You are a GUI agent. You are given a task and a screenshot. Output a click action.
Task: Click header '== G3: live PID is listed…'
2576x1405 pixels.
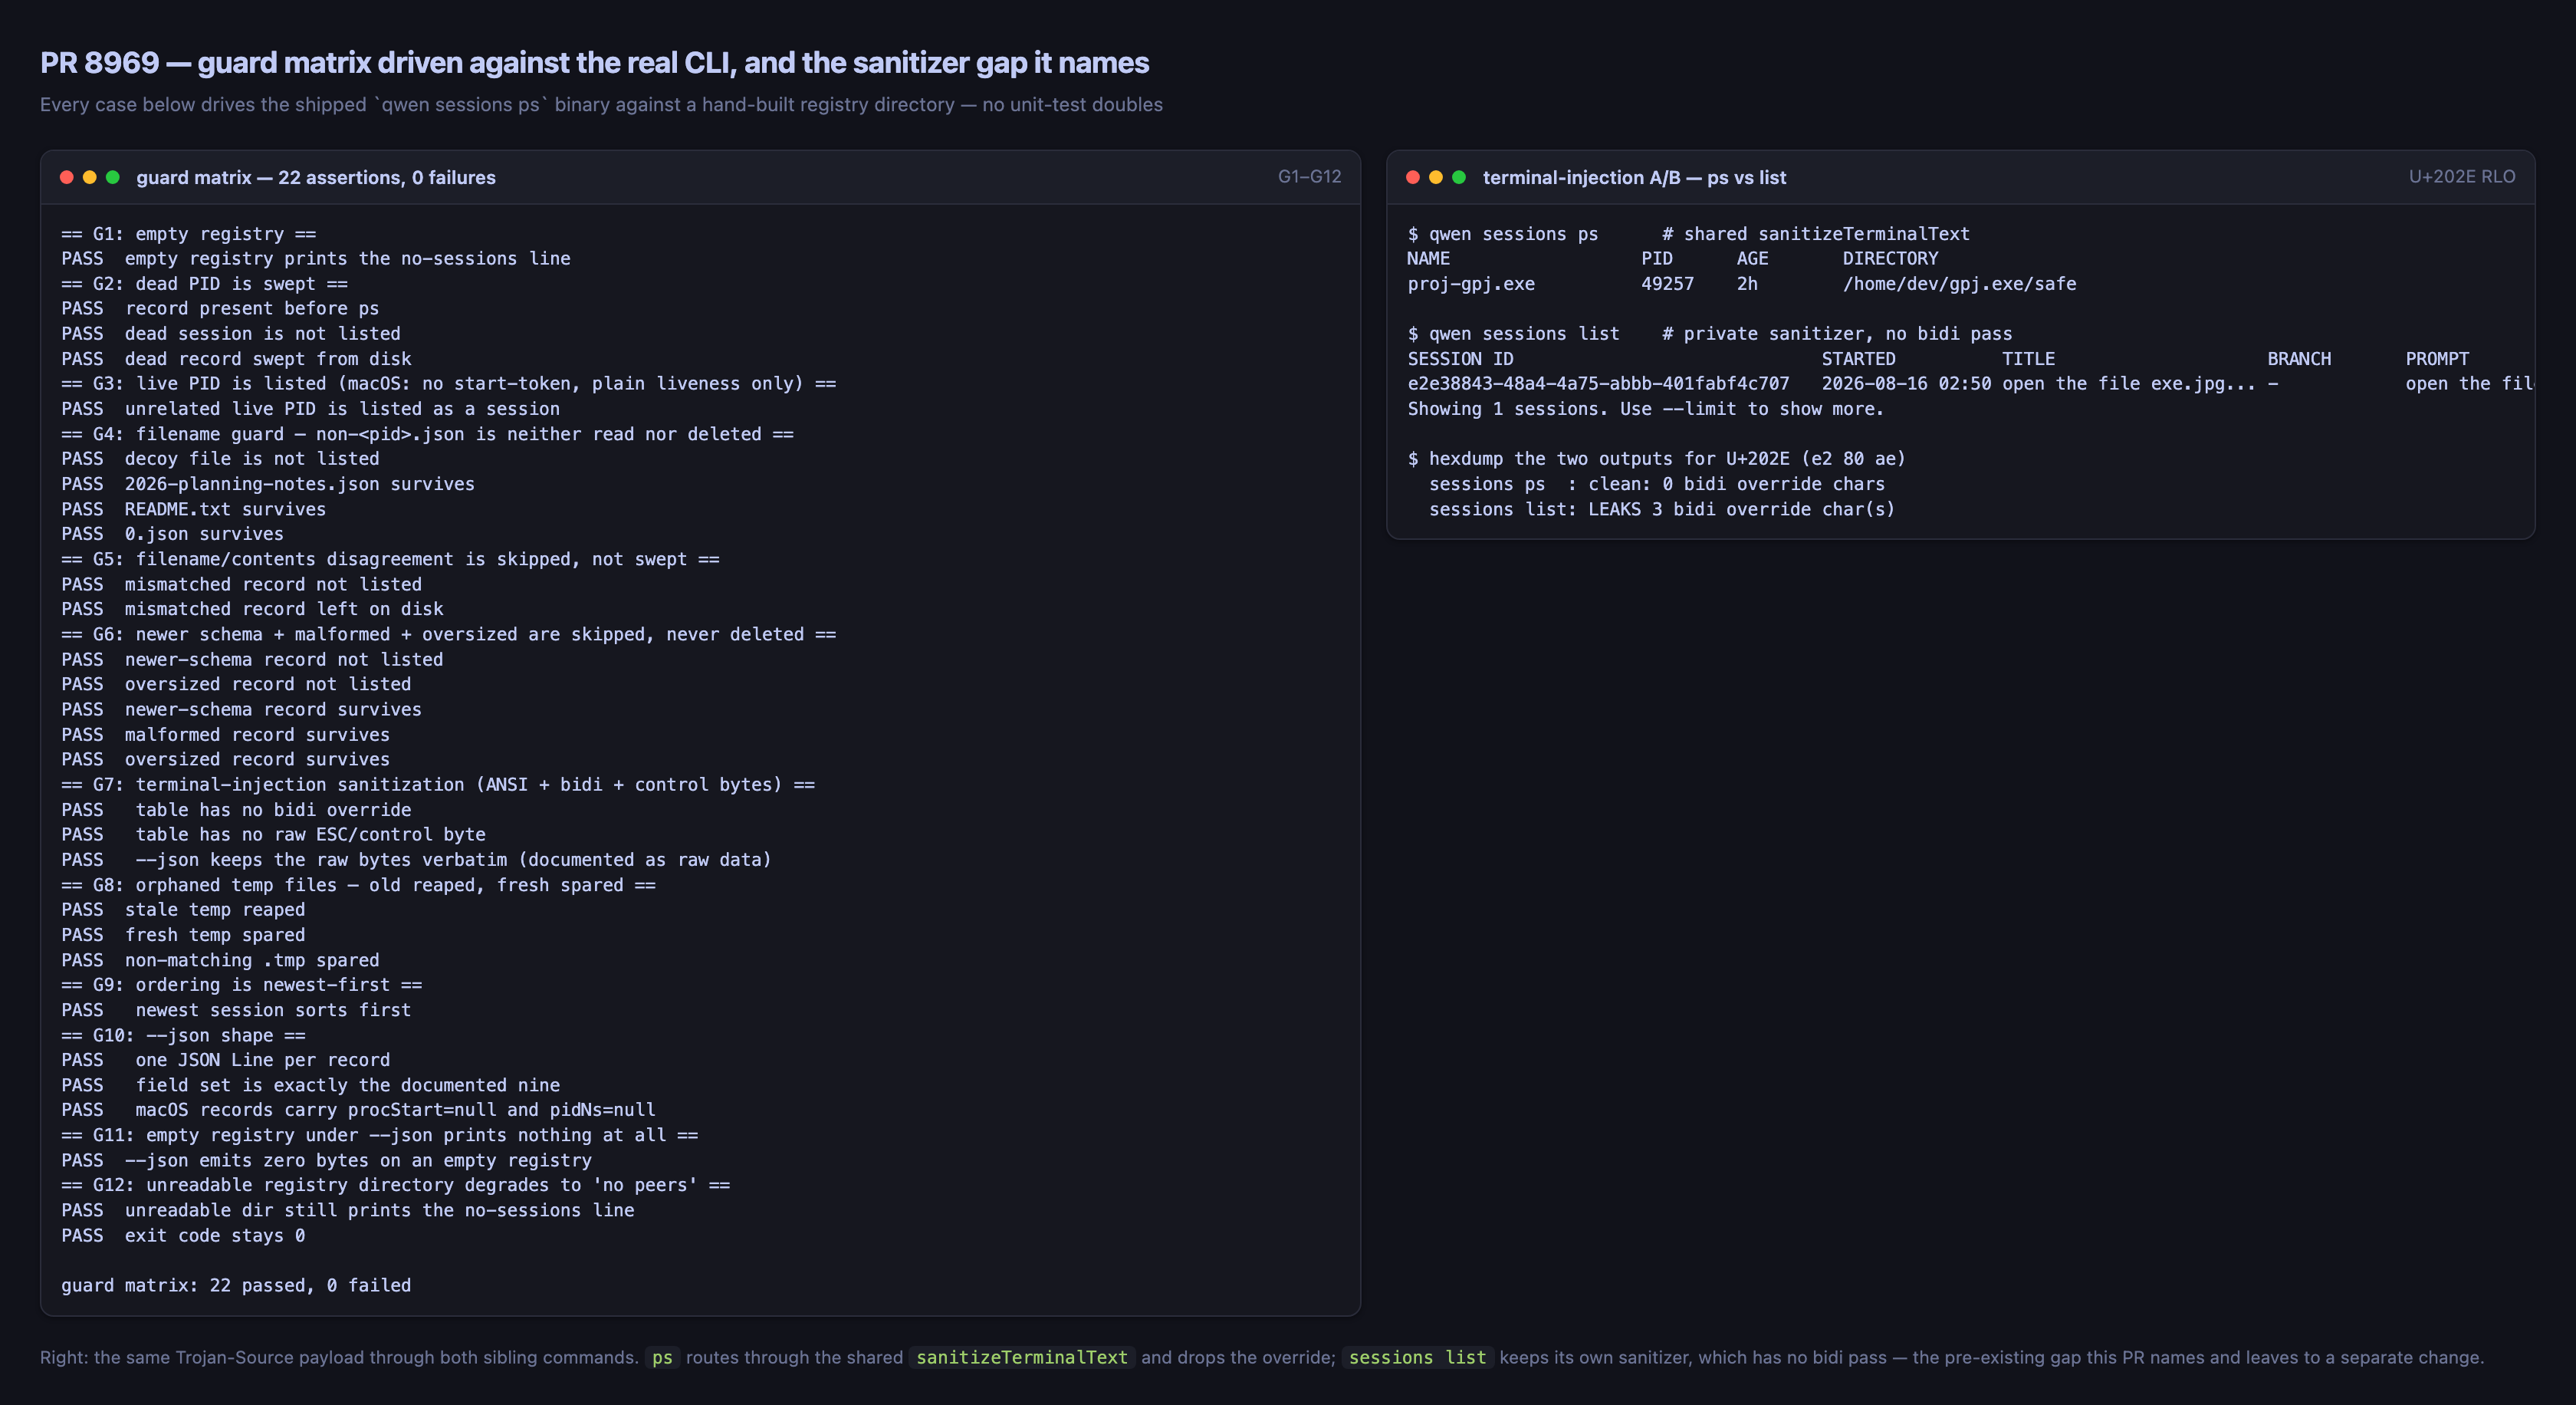(449, 384)
